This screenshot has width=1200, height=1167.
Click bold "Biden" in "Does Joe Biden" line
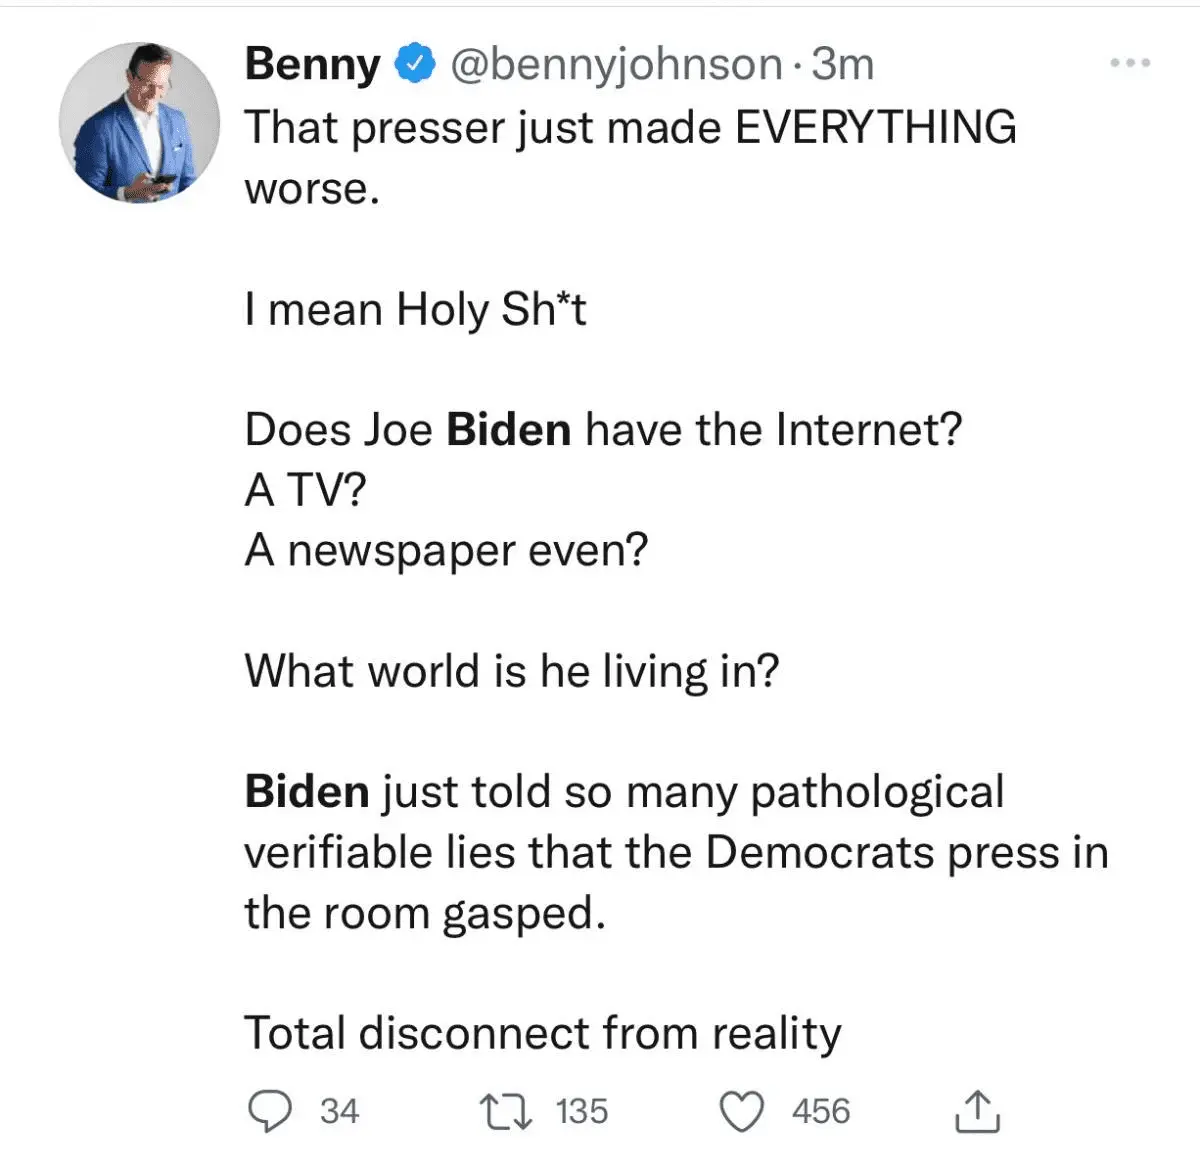(509, 430)
